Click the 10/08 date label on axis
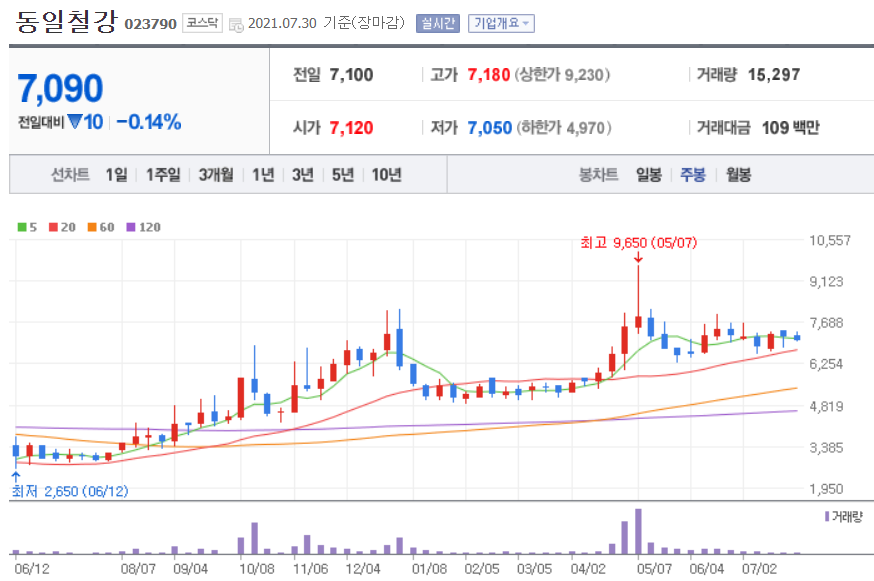 tap(256, 569)
